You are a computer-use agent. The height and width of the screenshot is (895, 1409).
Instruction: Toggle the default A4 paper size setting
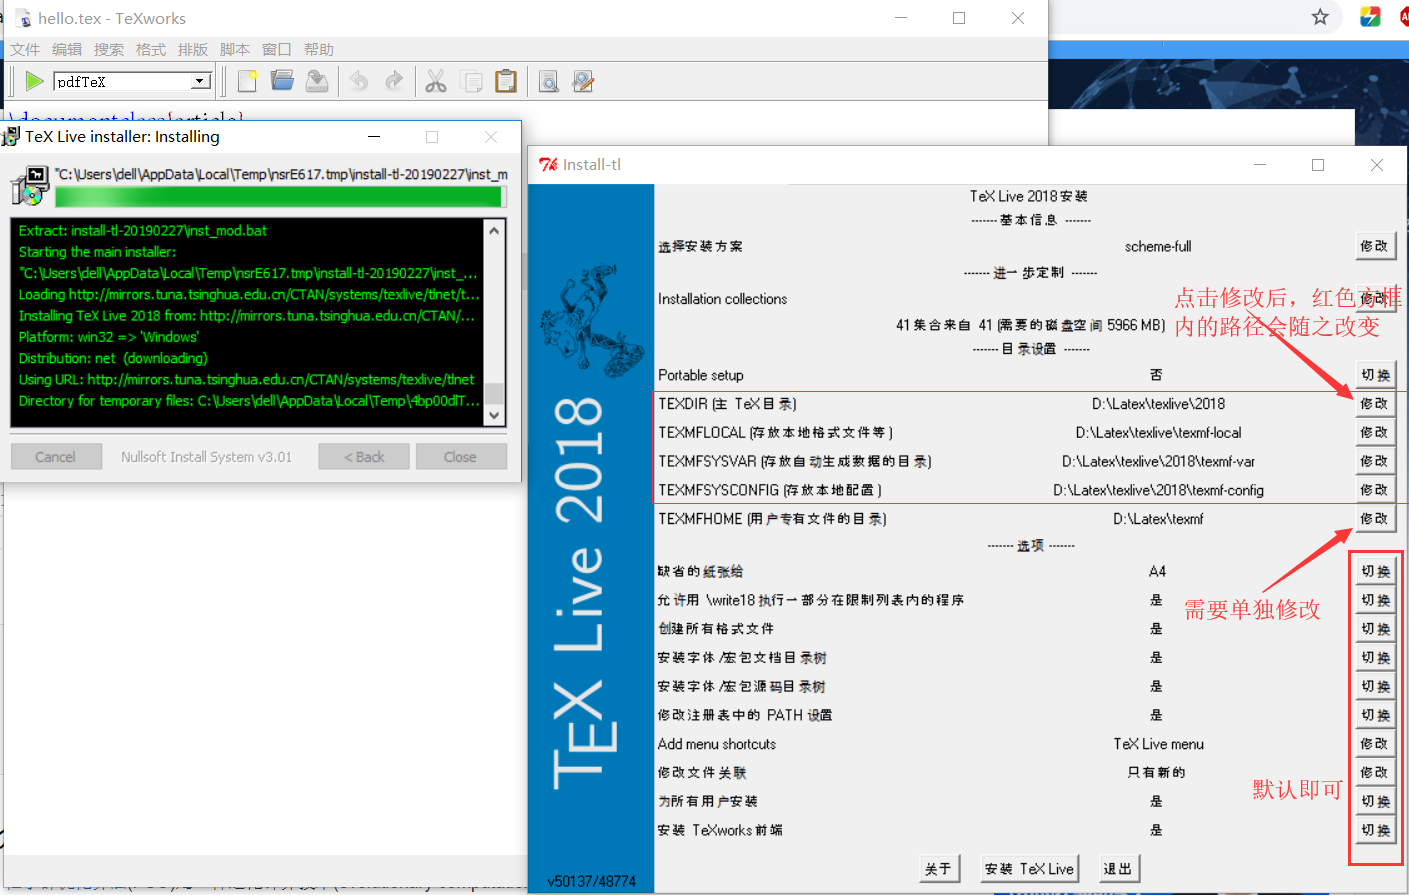(x=1375, y=570)
